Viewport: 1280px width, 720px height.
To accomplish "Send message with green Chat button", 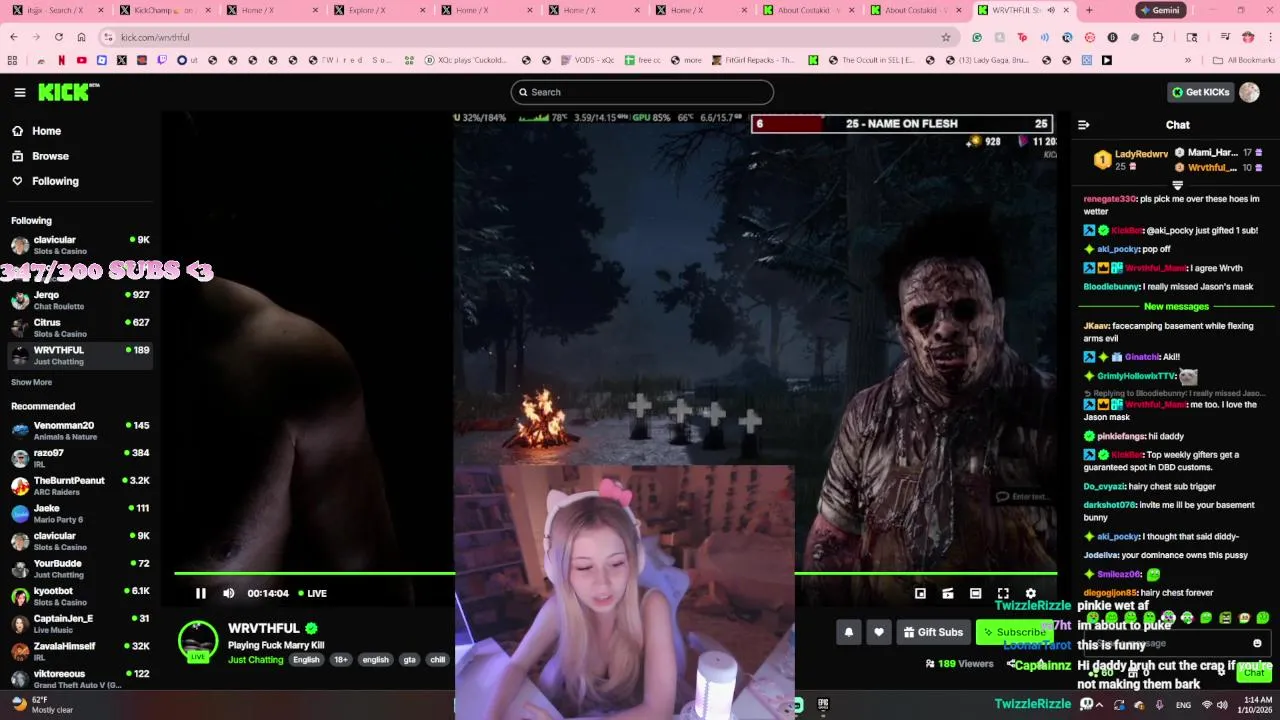I will [x=1254, y=673].
